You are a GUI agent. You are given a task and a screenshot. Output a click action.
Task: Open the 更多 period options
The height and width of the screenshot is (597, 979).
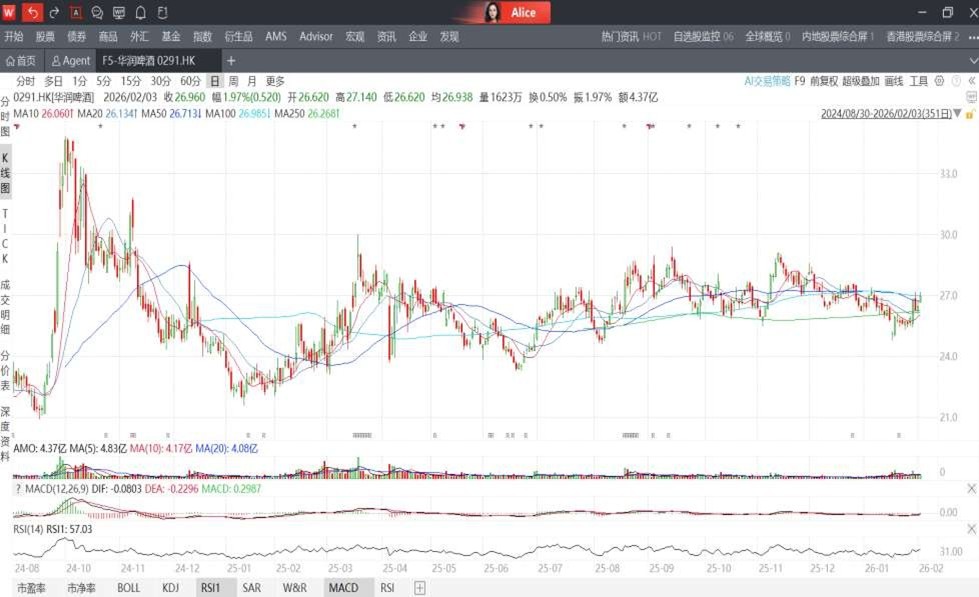click(275, 81)
